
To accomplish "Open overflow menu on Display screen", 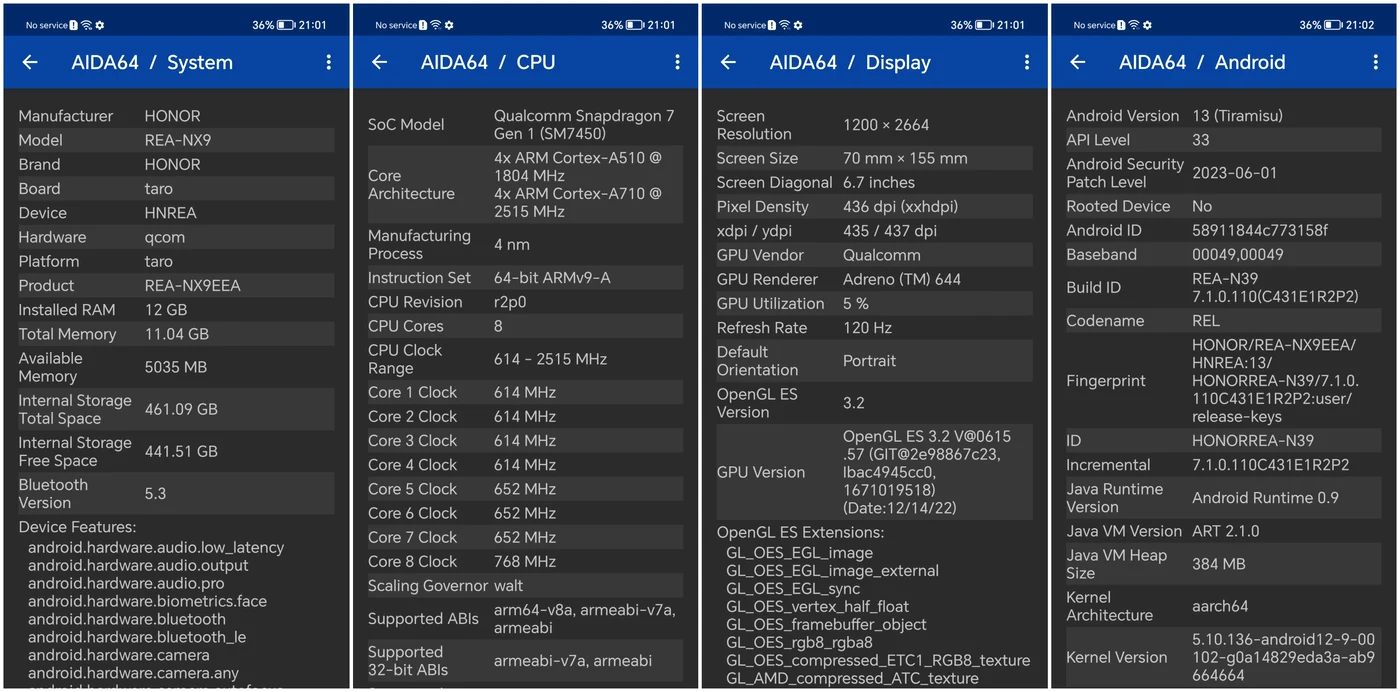I will (x=1026, y=62).
